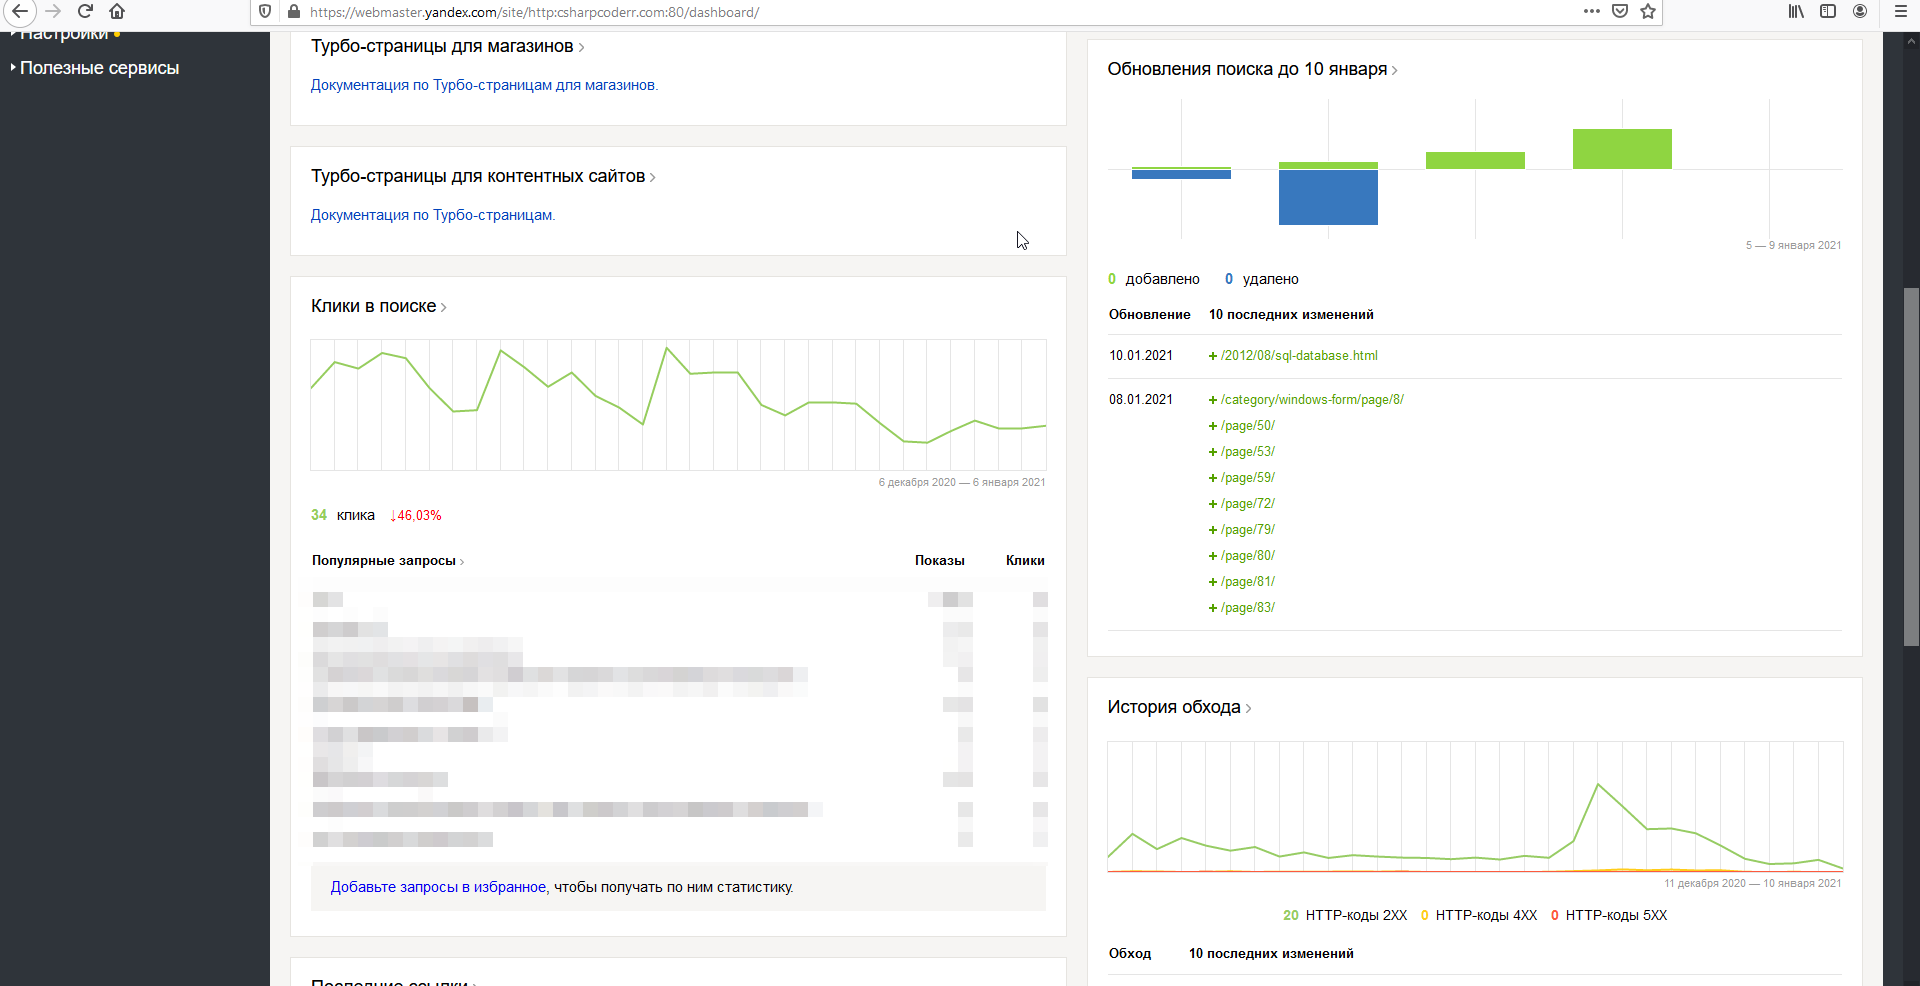Image resolution: width=1920 pixels, height=986 pixels.
Task: Click the URL address bar
Action: click(900, 12)
